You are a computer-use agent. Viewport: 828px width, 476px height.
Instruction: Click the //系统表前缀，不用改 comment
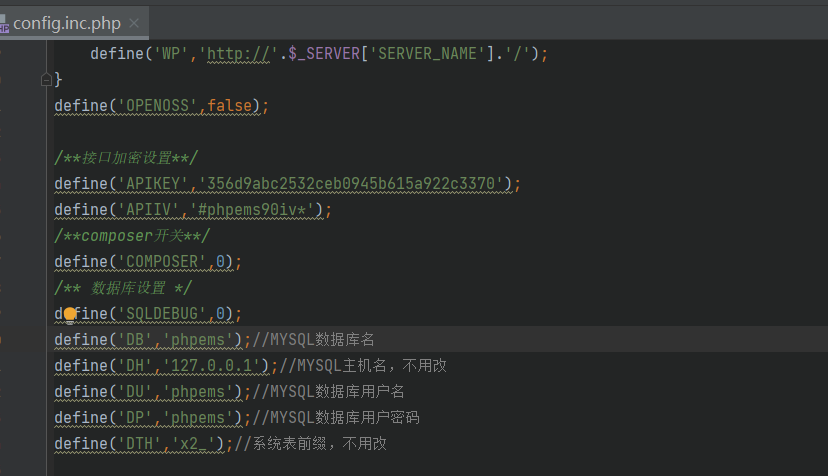pos(310,443)
